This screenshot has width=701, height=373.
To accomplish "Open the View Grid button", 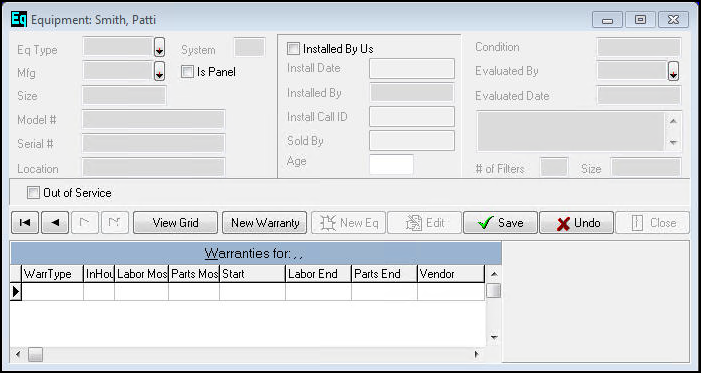I will click(175, 223).
